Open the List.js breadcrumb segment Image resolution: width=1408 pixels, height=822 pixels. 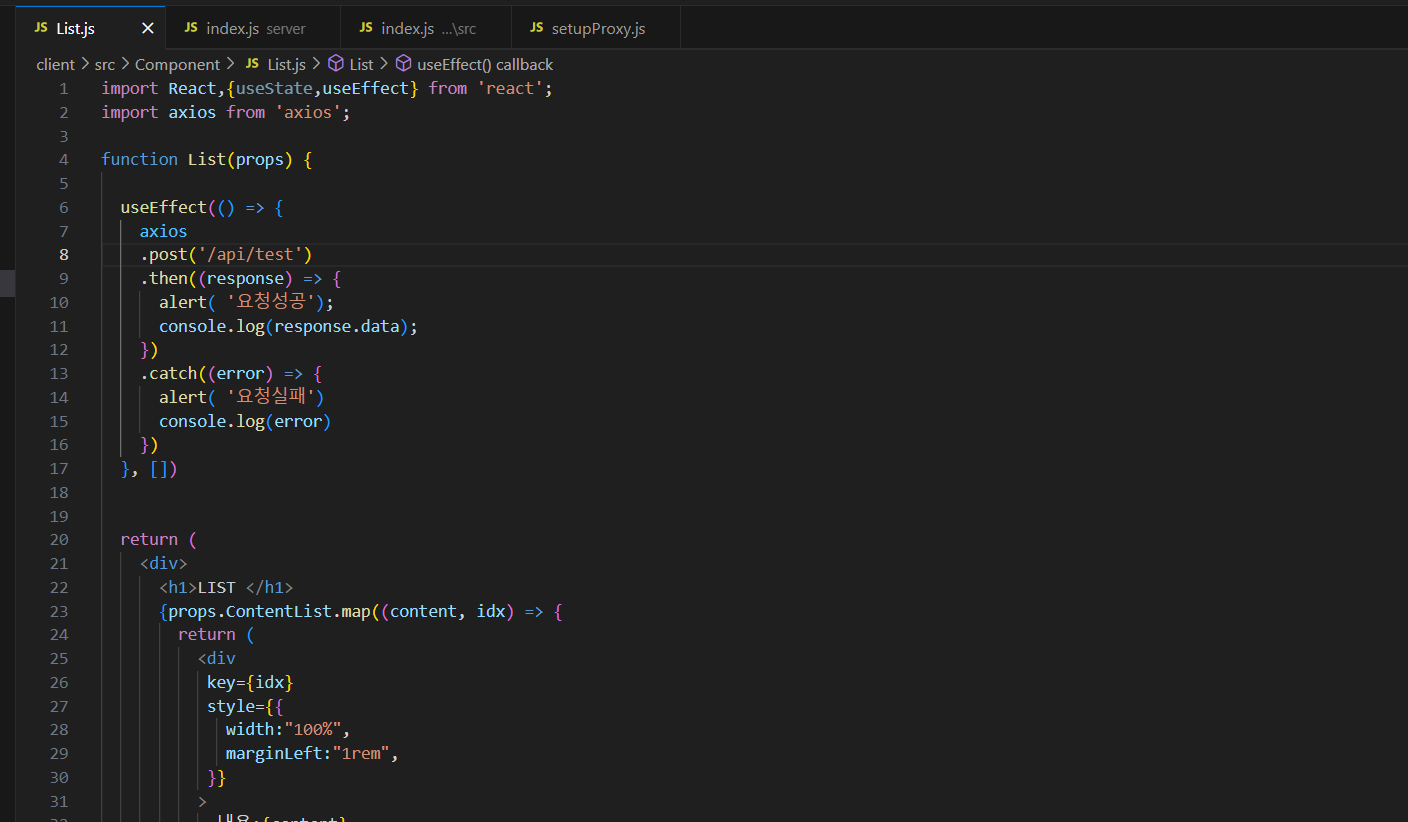click(x=286, y=64)
